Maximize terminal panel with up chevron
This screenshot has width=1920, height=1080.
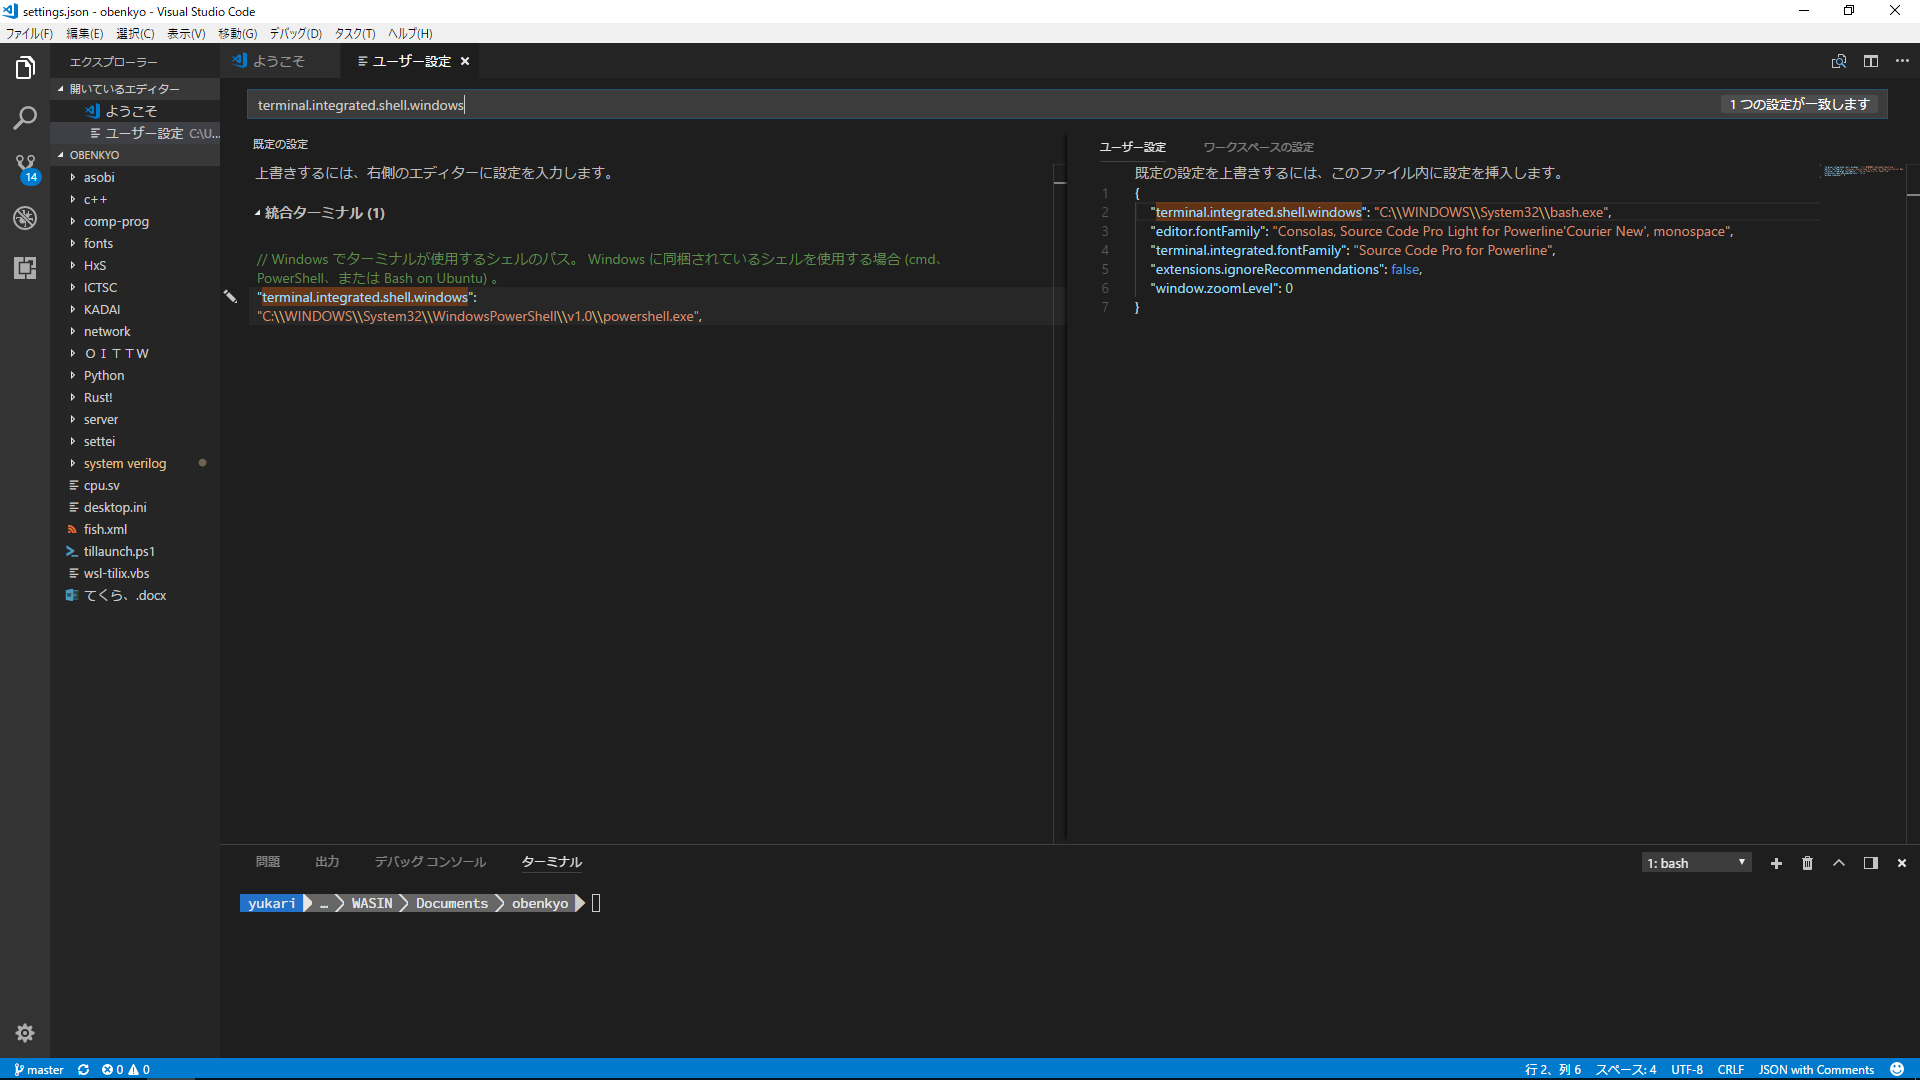point(1838,863)
